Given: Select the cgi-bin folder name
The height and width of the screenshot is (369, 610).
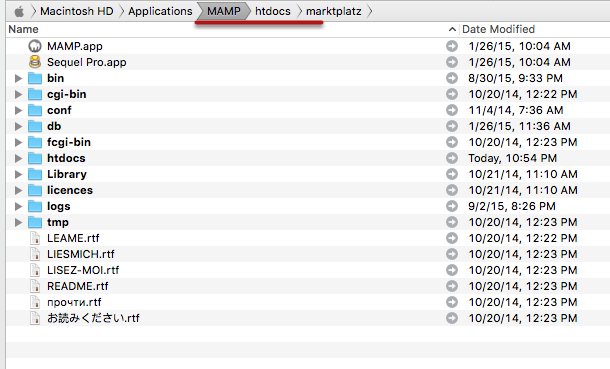Looking at the screenshot, I should 67,94.
